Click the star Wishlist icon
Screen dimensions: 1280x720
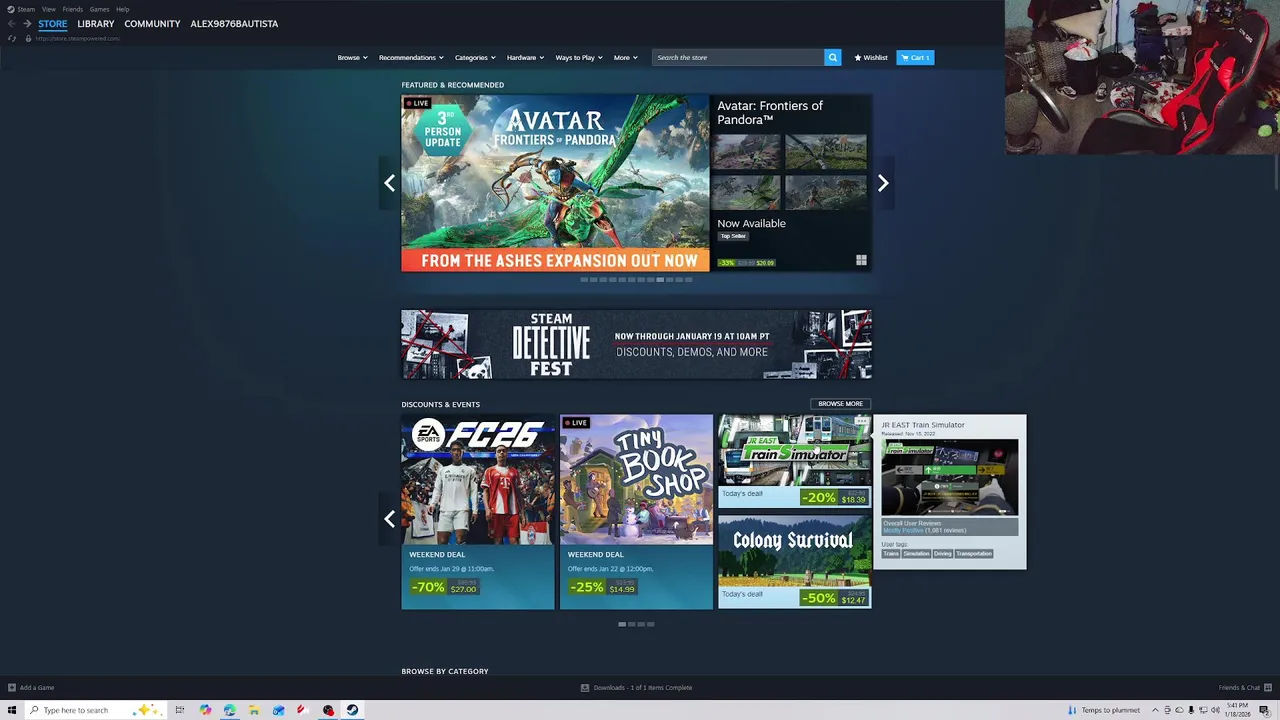[858, 57]
